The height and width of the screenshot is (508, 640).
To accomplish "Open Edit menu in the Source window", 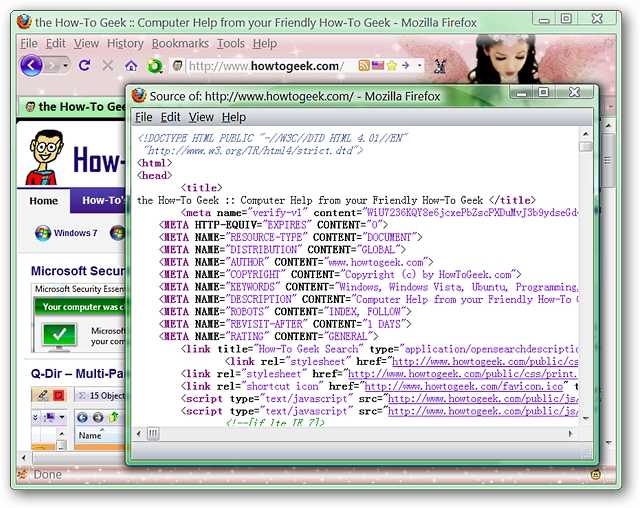I will coord(170,117).
